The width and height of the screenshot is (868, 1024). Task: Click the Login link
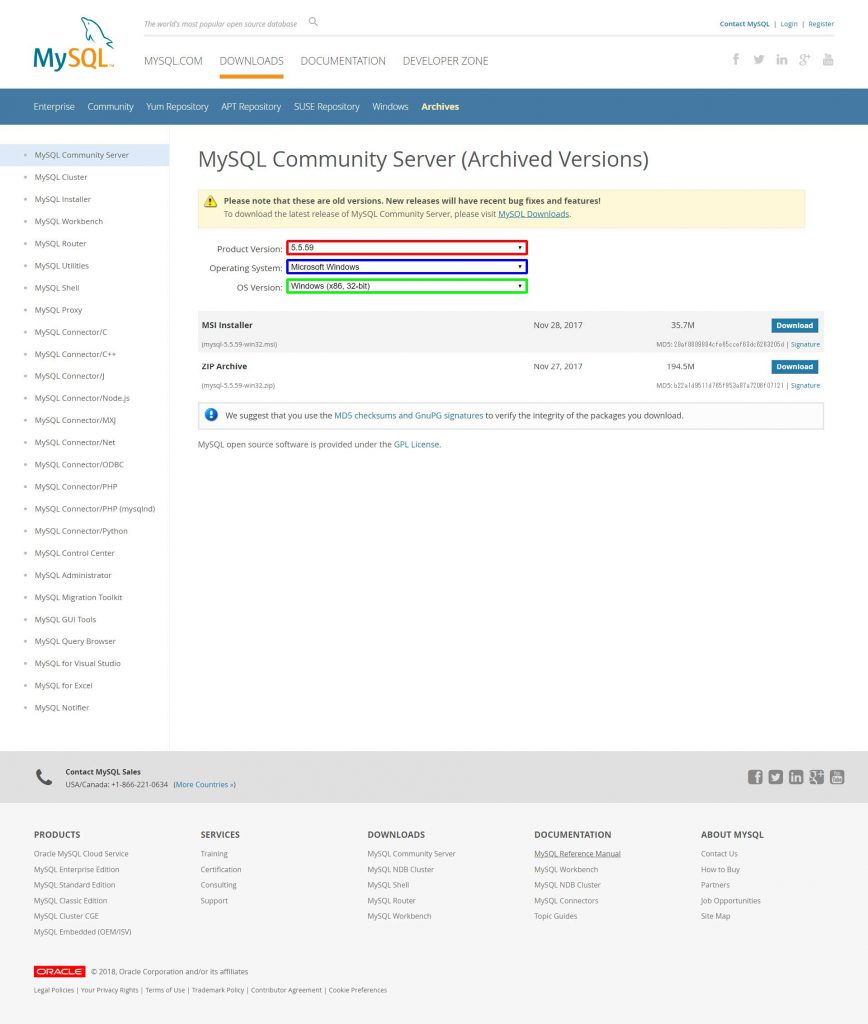click(789, 24)
